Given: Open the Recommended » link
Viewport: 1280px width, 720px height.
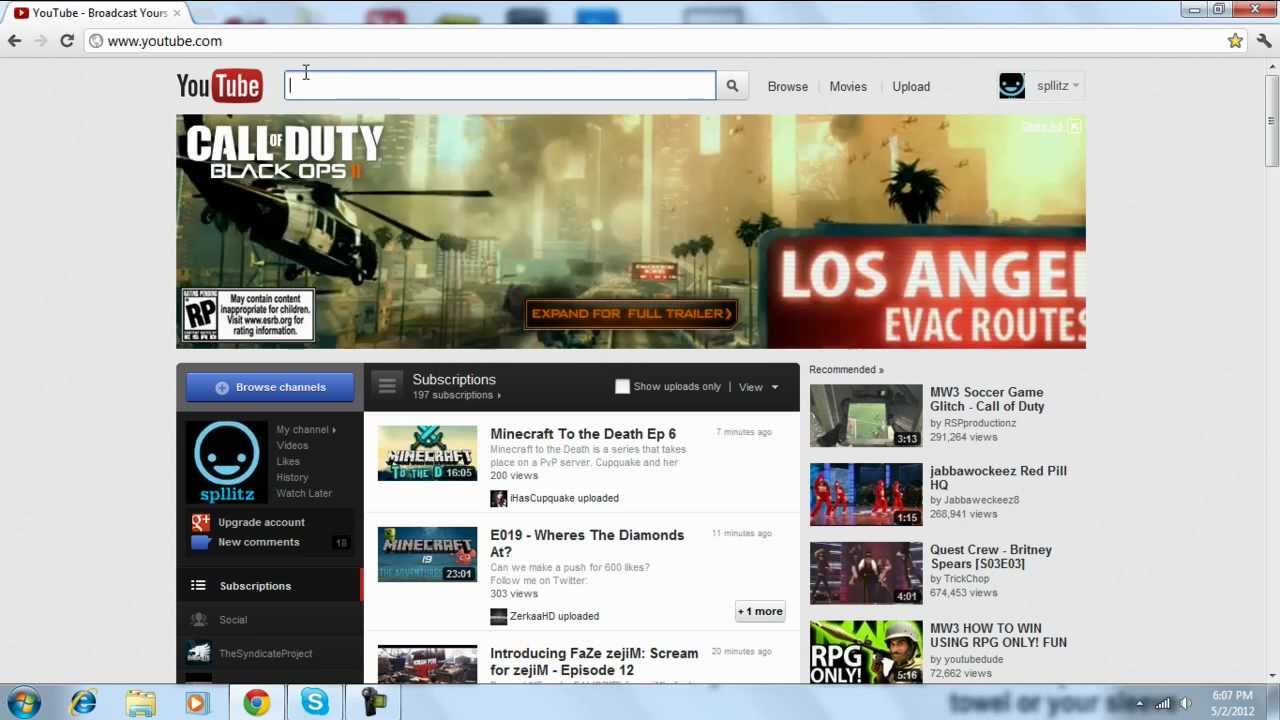Looking at the screenshot, I should click(846, 370).
